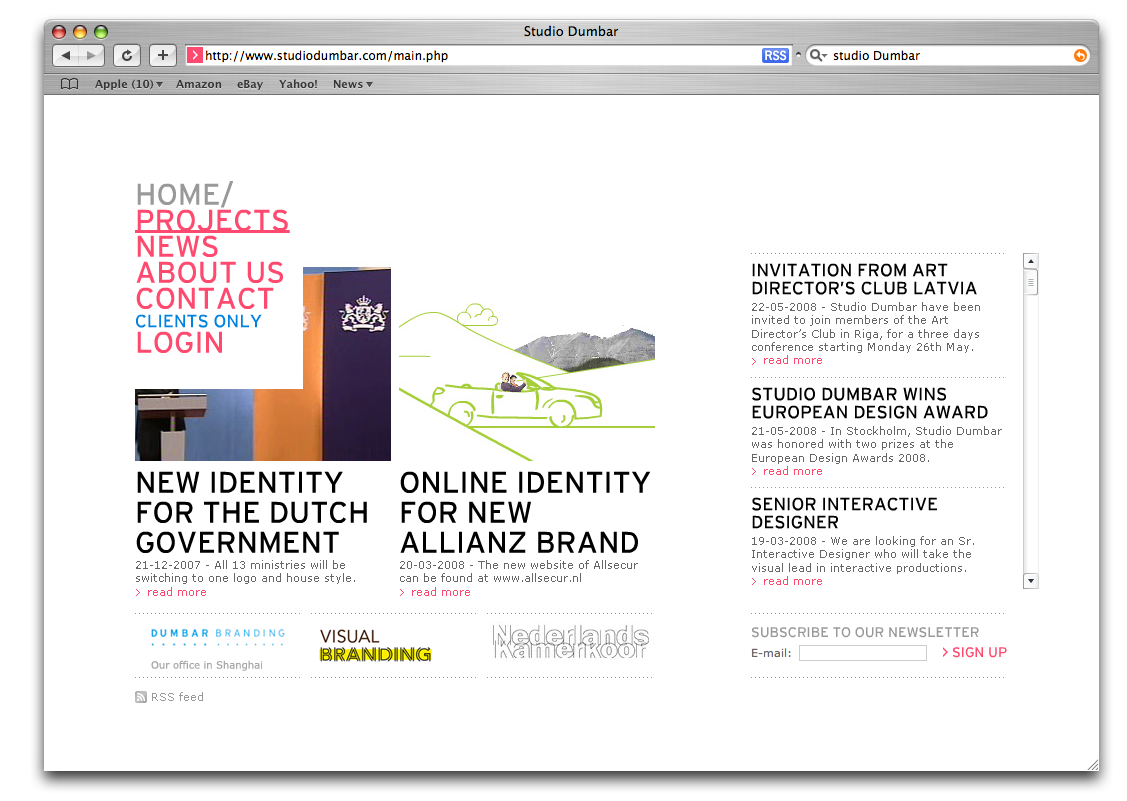Click the search field containing studio Dumbar
The width and height of the screenshot is (1127, 801).
[947, 55]
